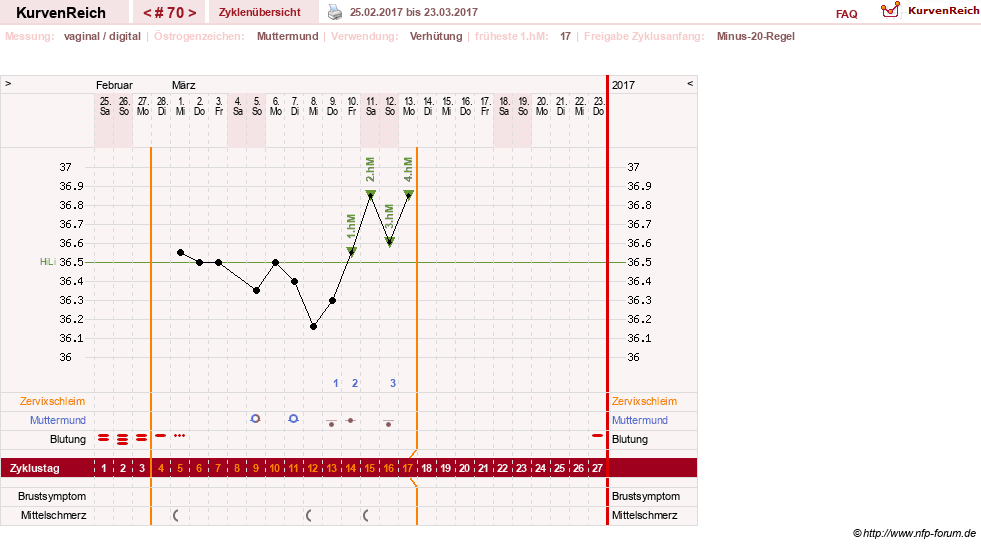981x545 pixels.
Task: Click the bleeding dash on cycle day 27
Action: click(x=597, y=435)
